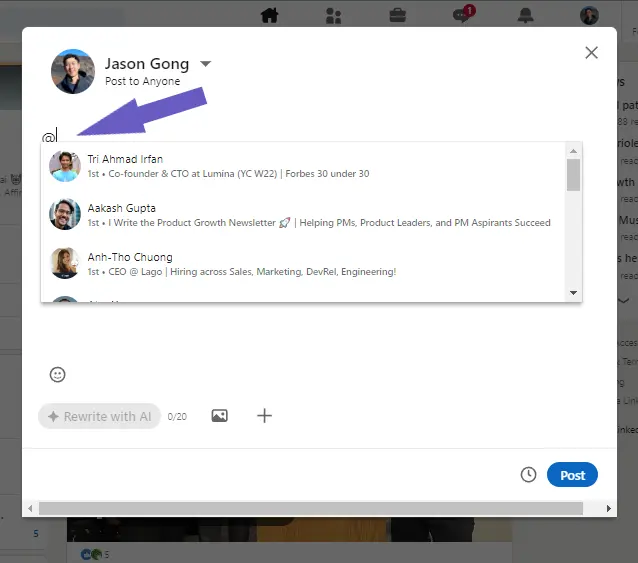Click the suggestion list scroll down arrow
This screenshot has width=638, height=563.
[x=573, y=293]
